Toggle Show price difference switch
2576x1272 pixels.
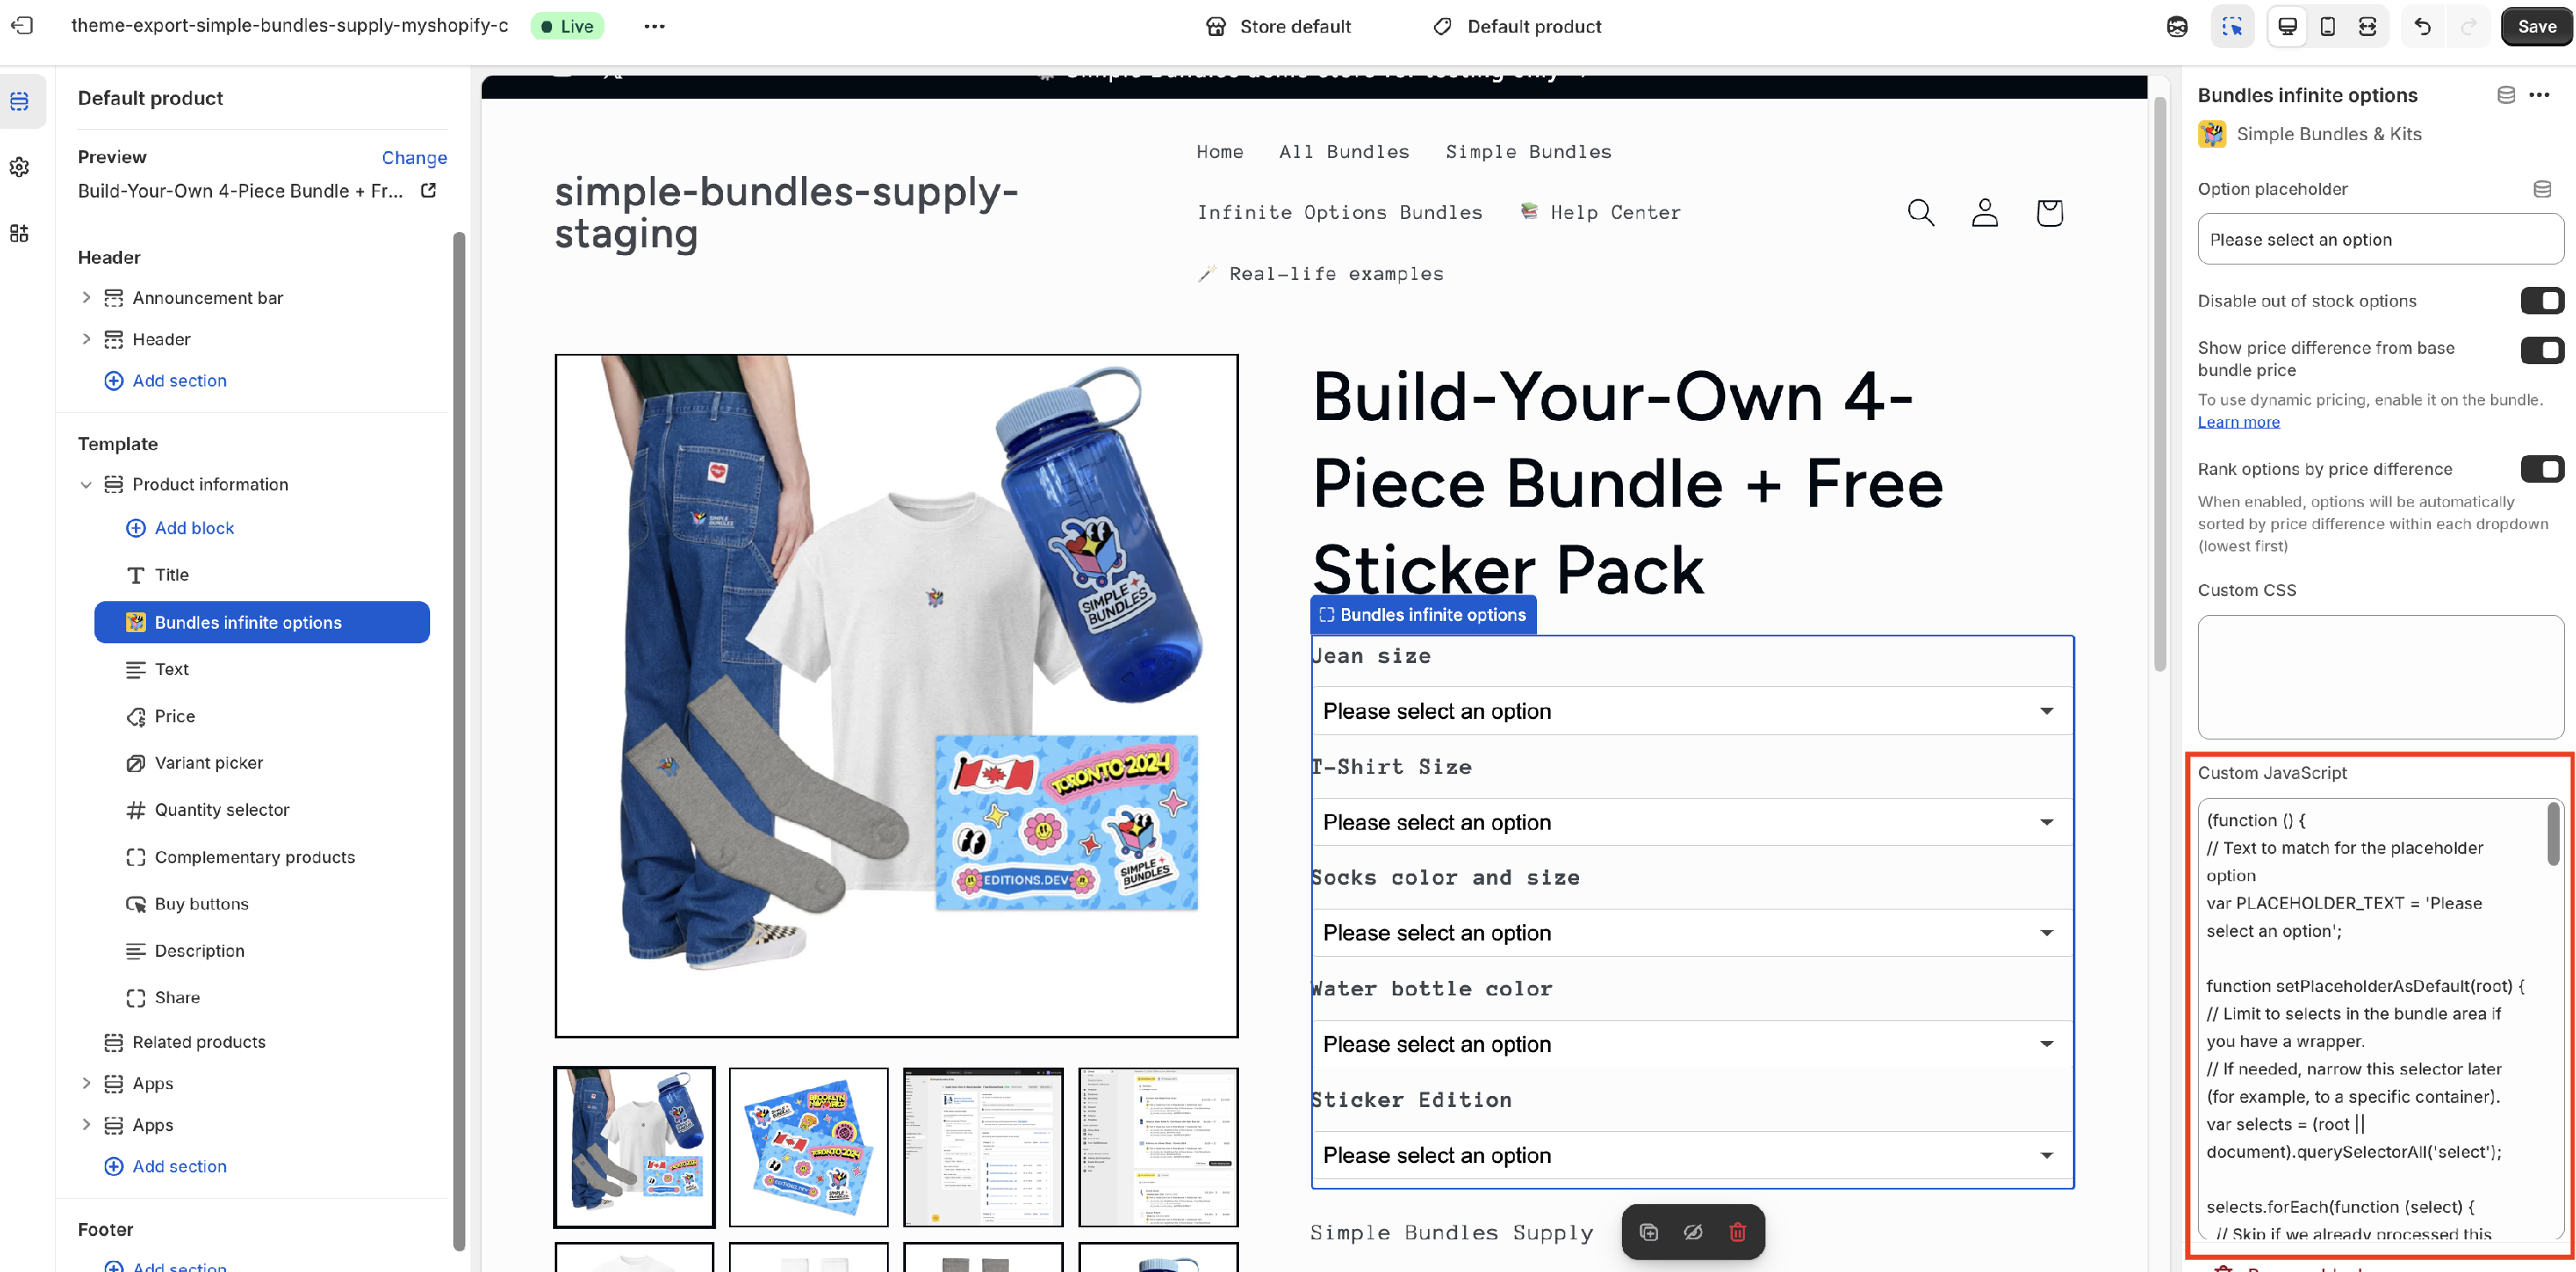(2541, 349)
